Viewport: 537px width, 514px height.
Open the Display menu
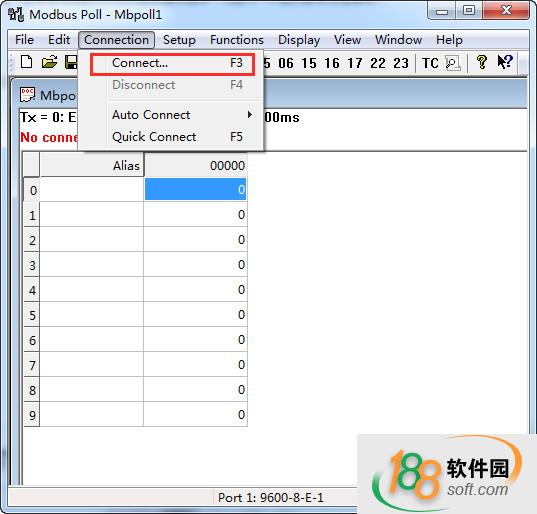click(x=299, y=40)
